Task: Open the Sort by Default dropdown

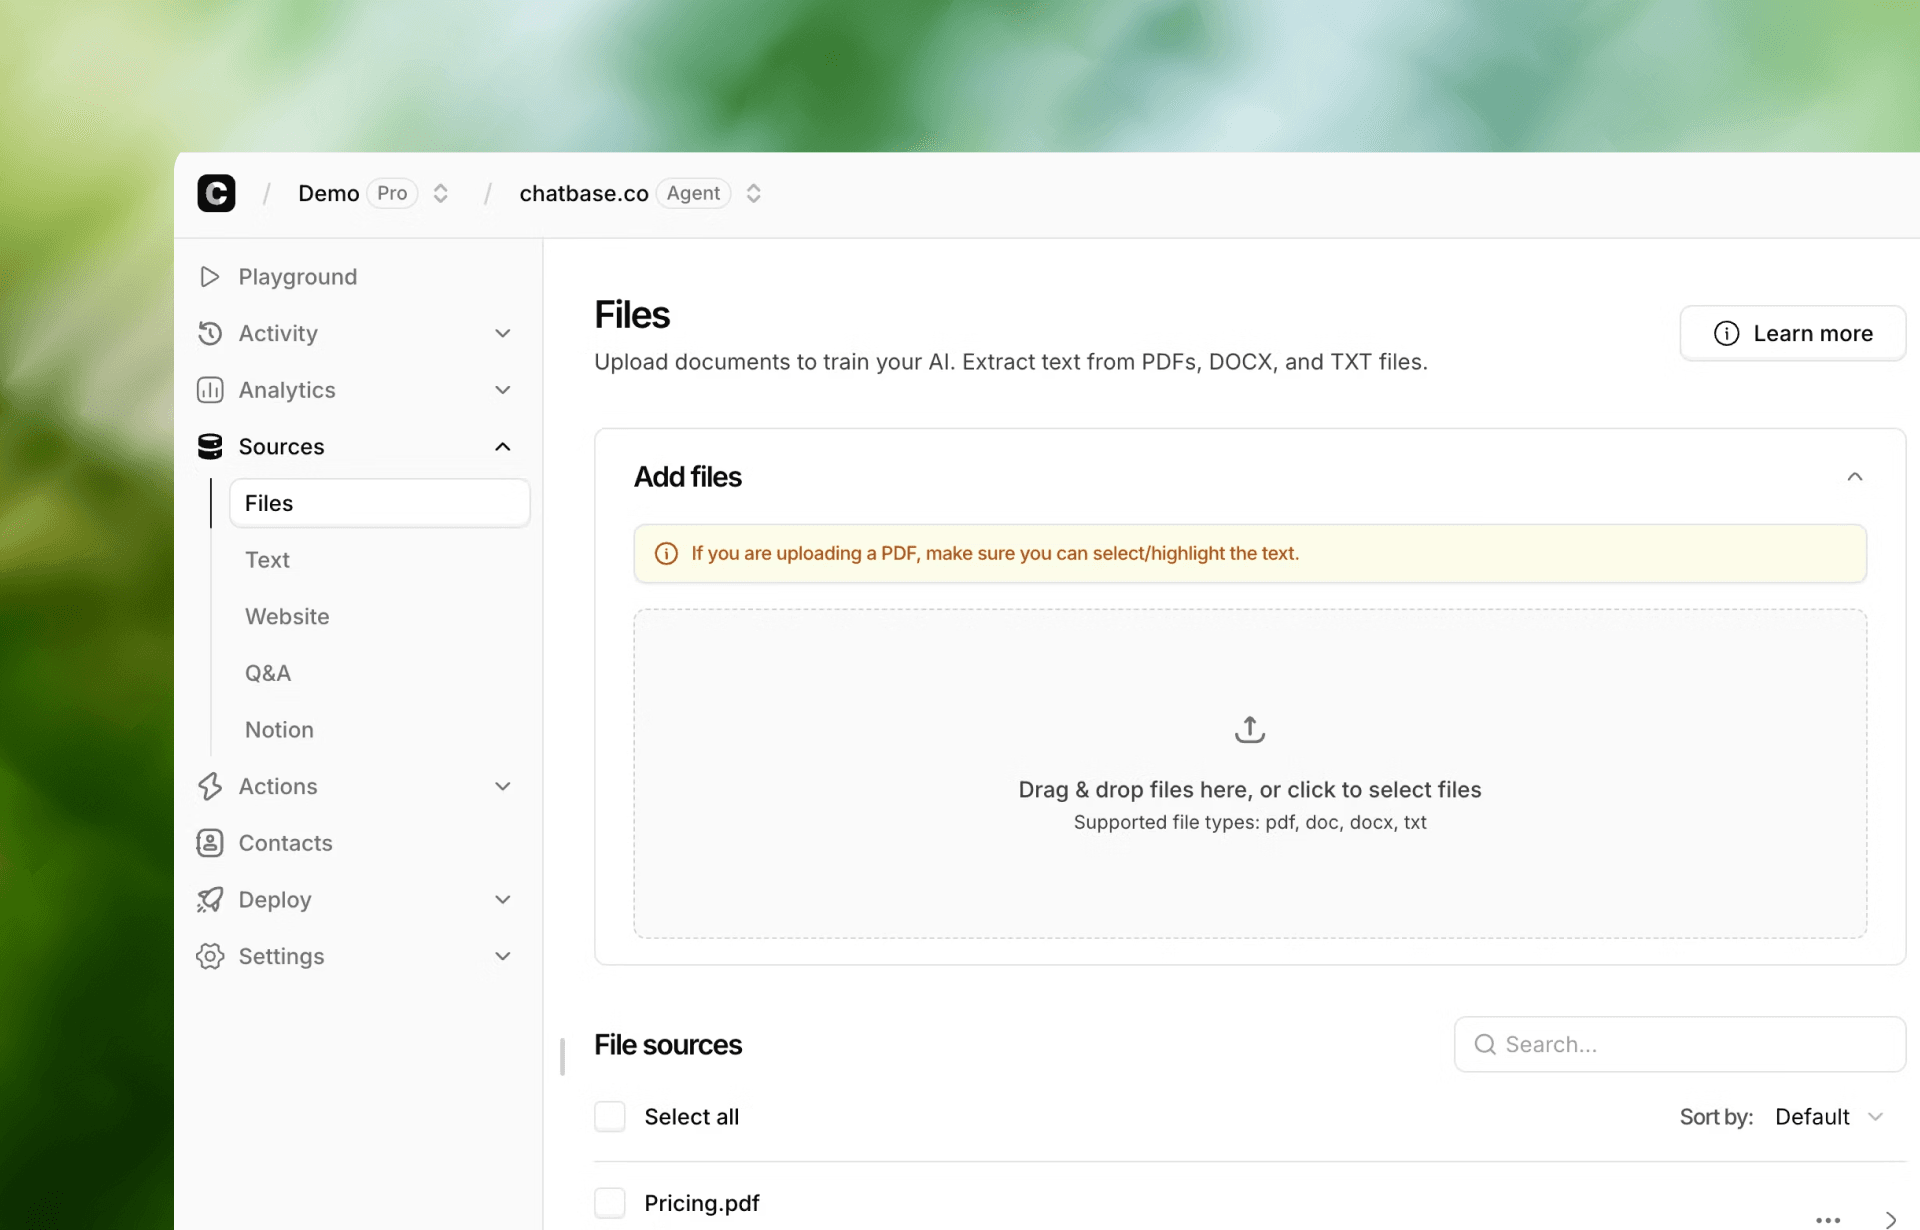Action: coord(1830,1117)
